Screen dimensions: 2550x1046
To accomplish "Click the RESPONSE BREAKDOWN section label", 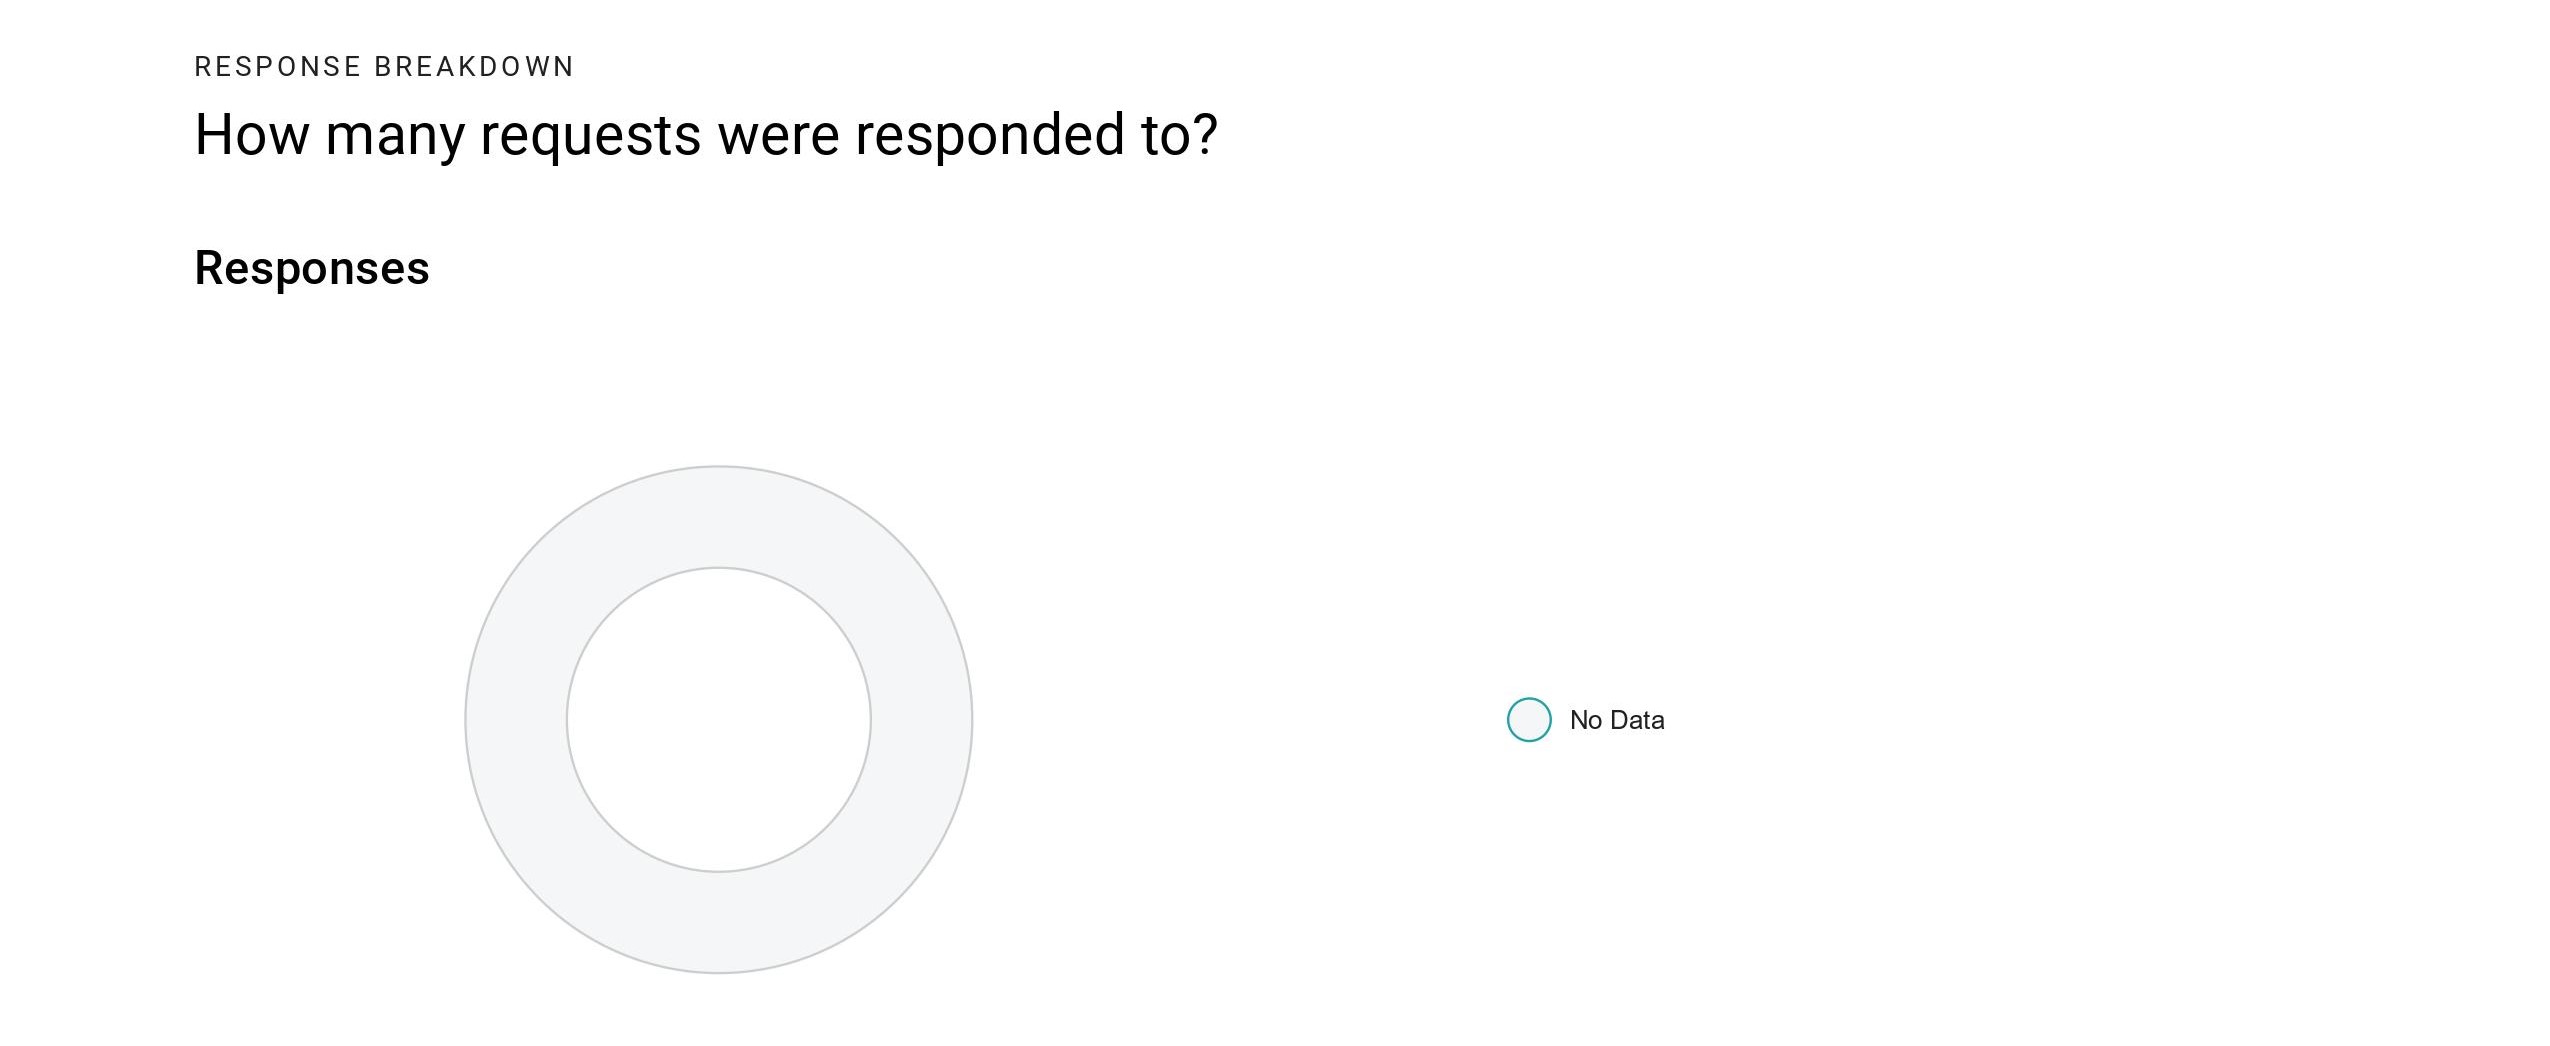I will point(384,67).
